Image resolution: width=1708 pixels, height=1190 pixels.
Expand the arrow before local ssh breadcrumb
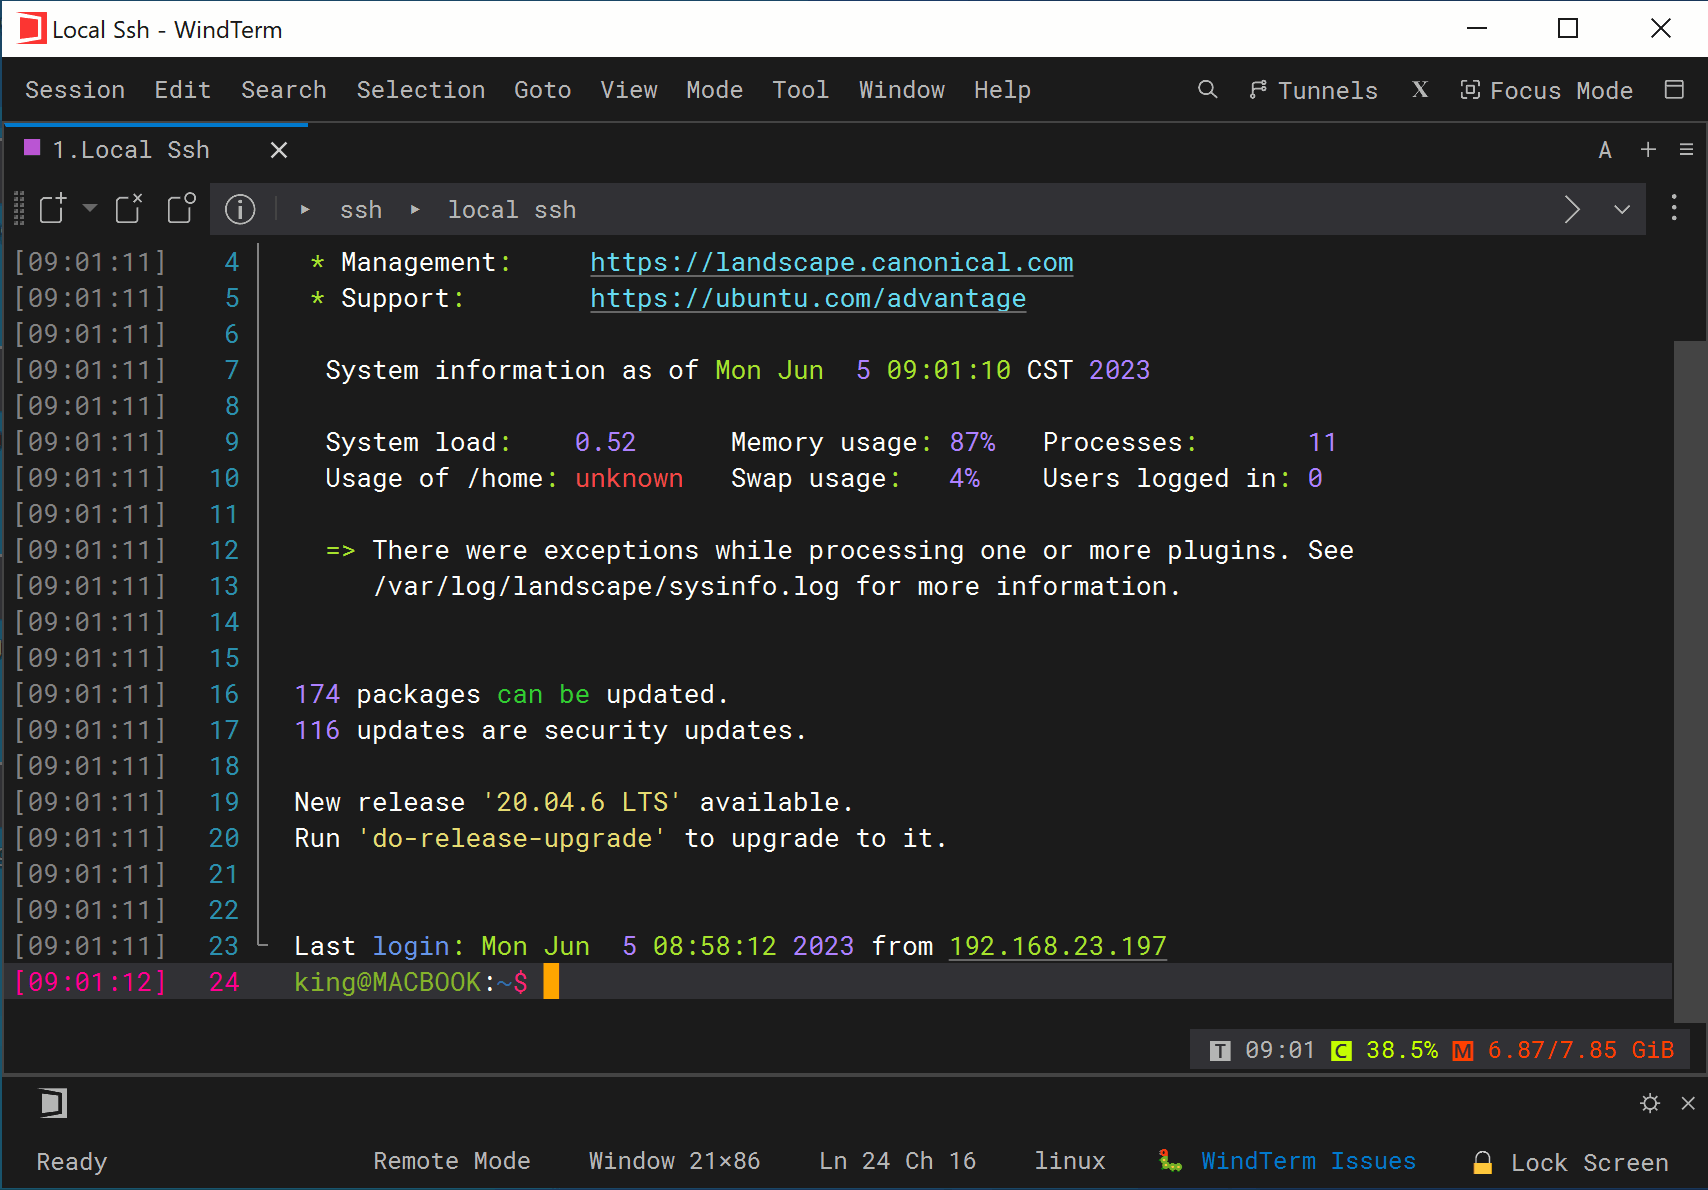click(415, 210)
